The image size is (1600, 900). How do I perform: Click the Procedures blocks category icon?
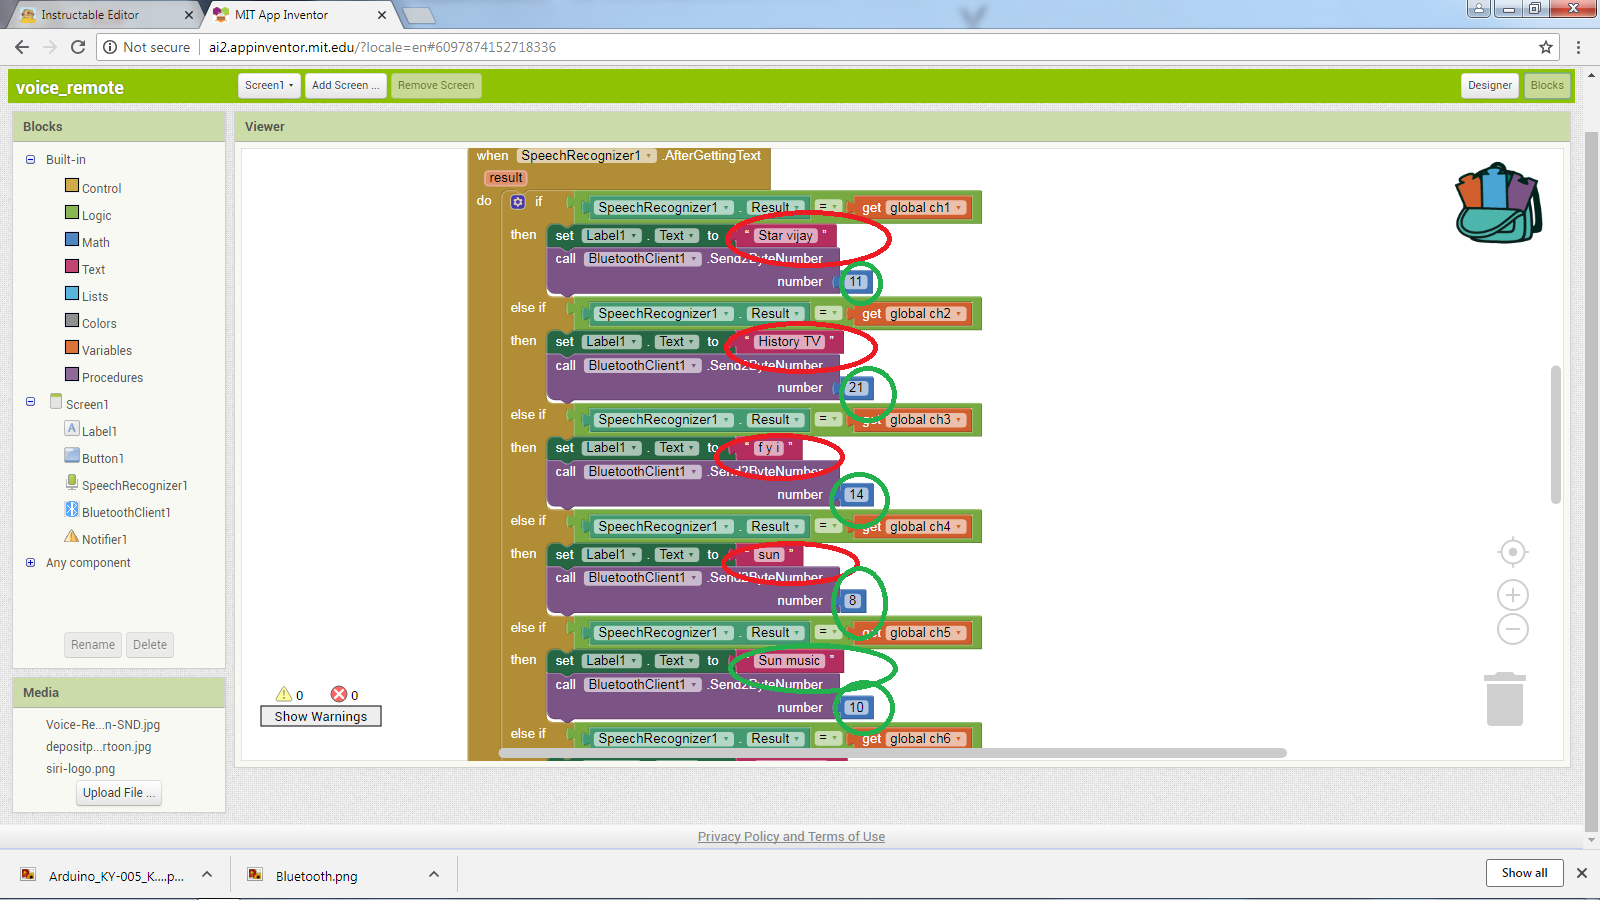[x=72, y=374]
